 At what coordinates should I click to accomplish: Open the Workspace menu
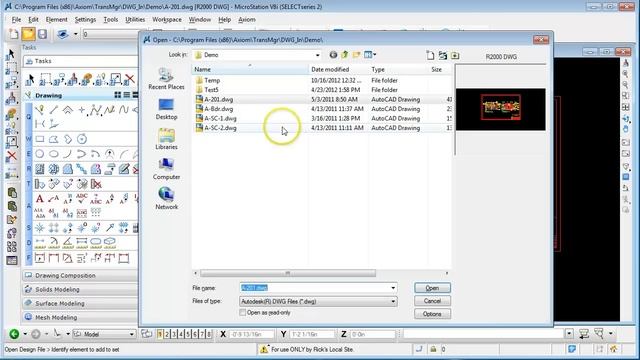click(x=167, y=20)
